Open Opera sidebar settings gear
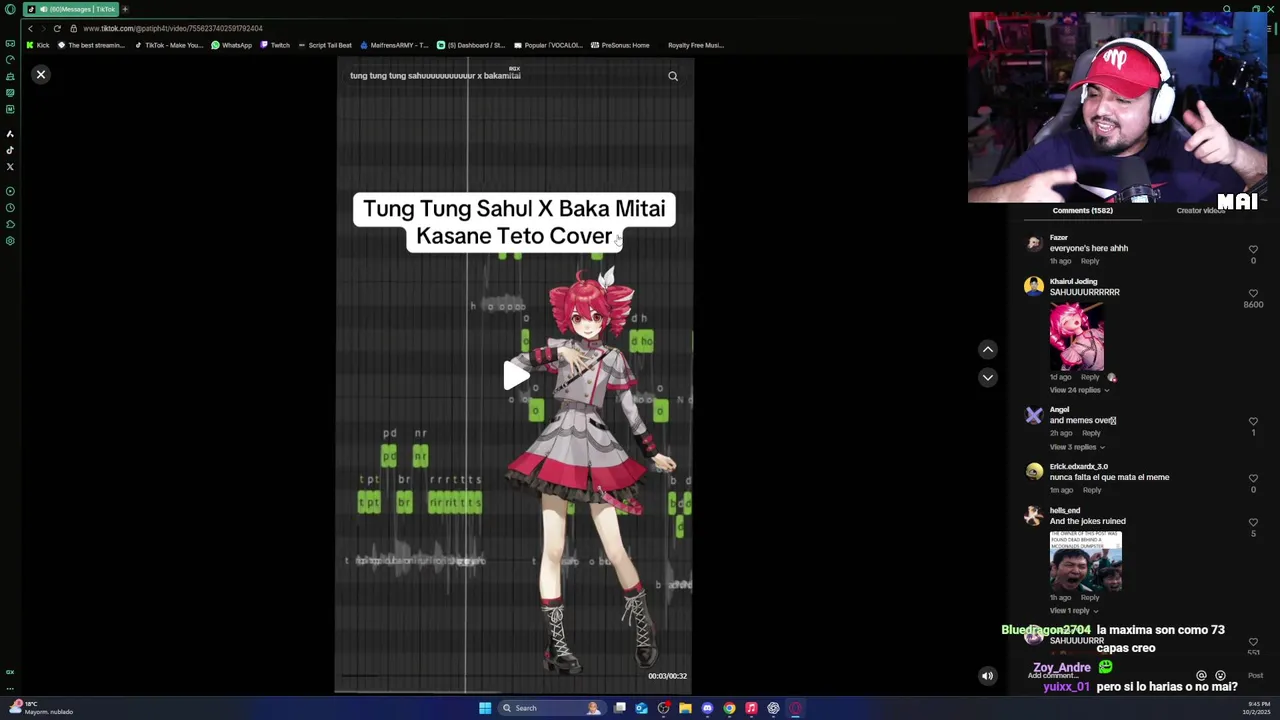Viewport: 1280px width, 720px height. pos(10,241)
